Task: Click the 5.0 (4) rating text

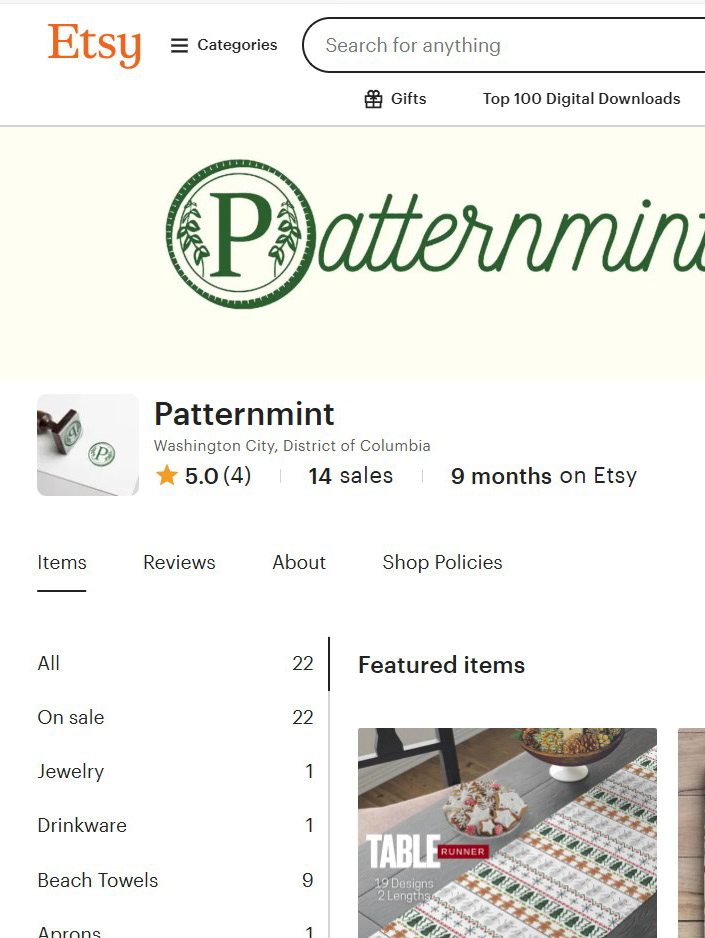Action: coord(218,476)
